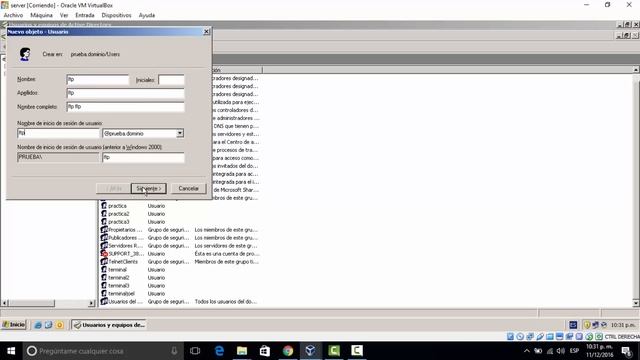Open the Máquina menu
Image resolution: width=640 pixels, height=360 pixels.
tap(42, 15)
